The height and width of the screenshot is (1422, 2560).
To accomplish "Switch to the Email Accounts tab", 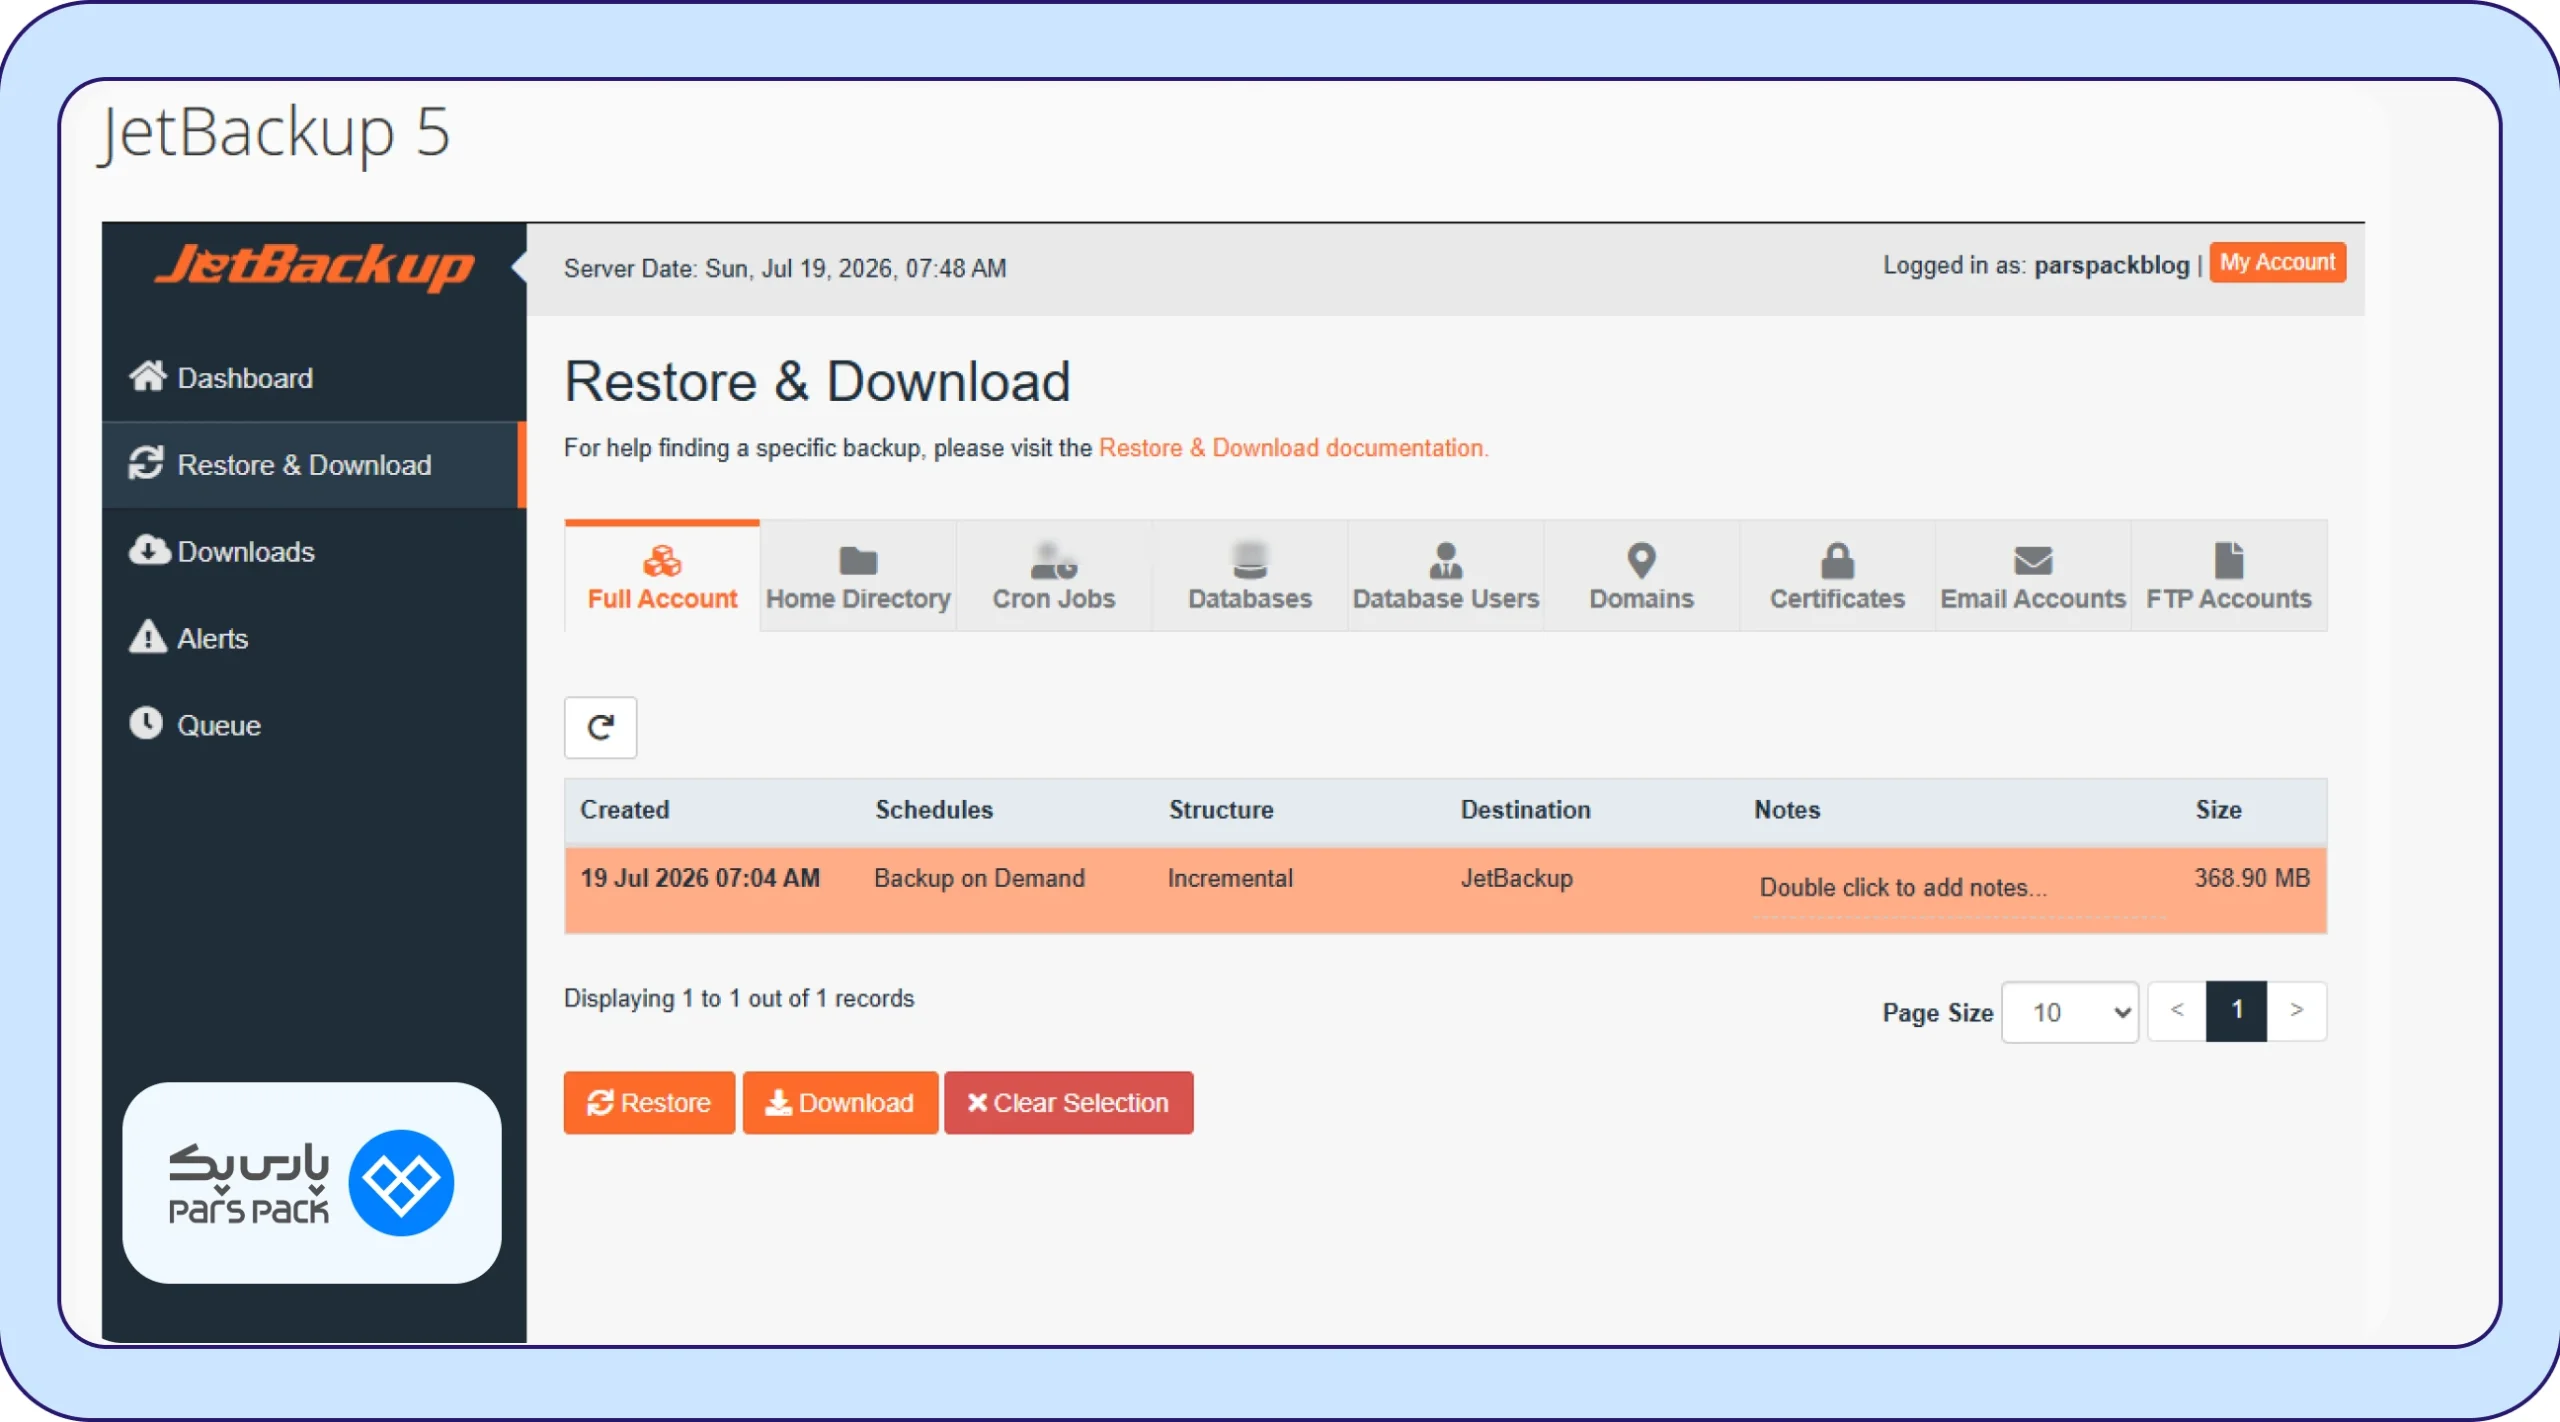I will pyautogui.click(x=2033, y=576).
